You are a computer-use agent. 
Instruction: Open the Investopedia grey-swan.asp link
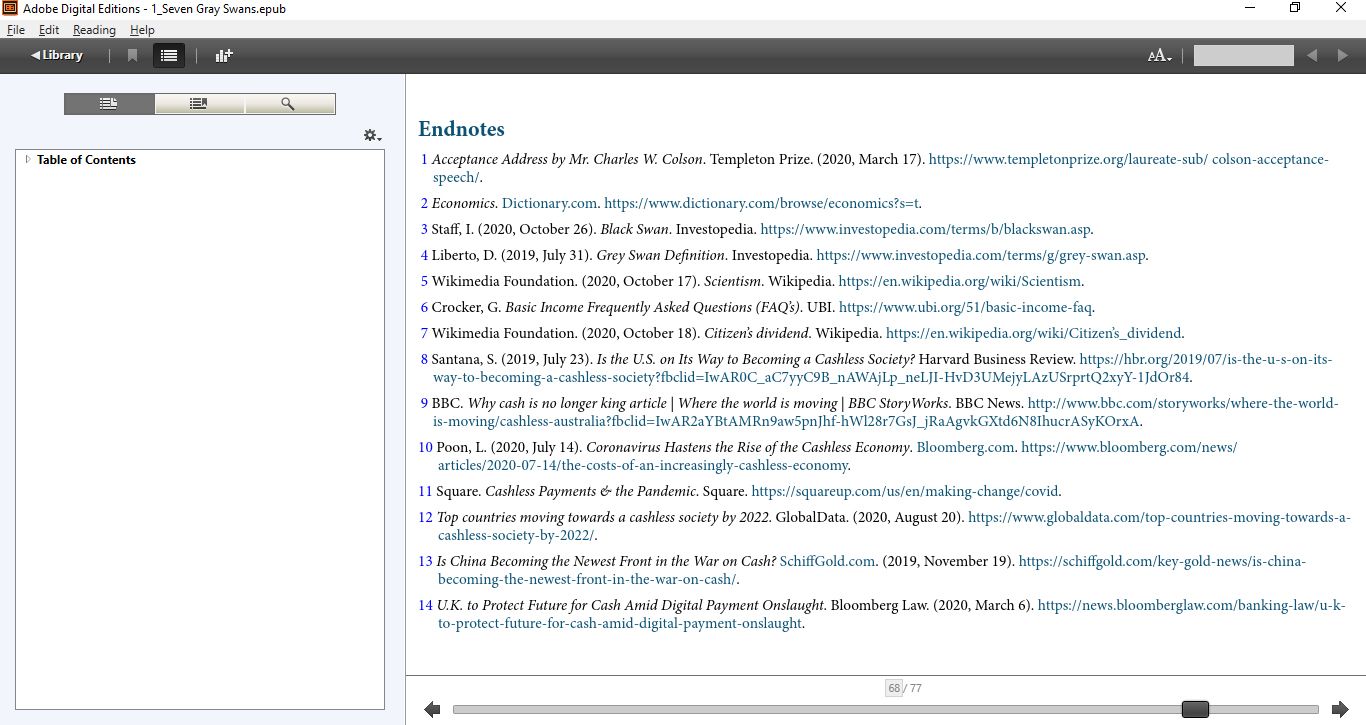981,255
